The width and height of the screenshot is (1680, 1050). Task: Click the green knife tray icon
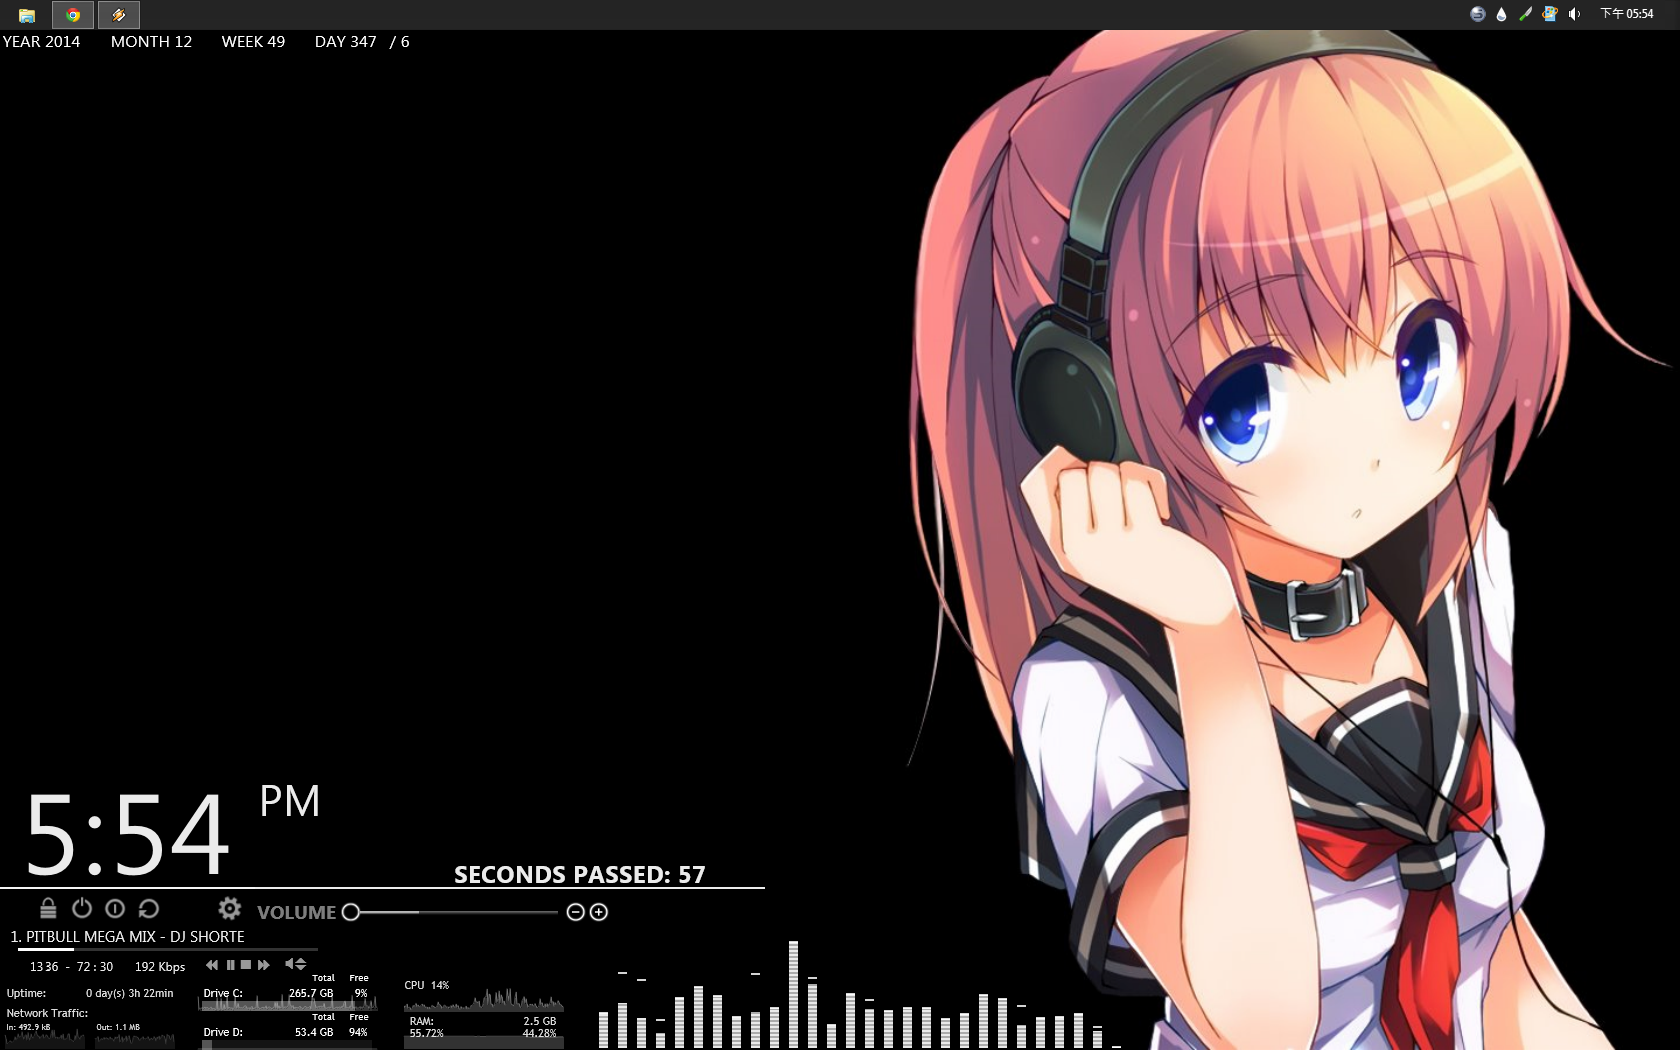point(1525,14)
